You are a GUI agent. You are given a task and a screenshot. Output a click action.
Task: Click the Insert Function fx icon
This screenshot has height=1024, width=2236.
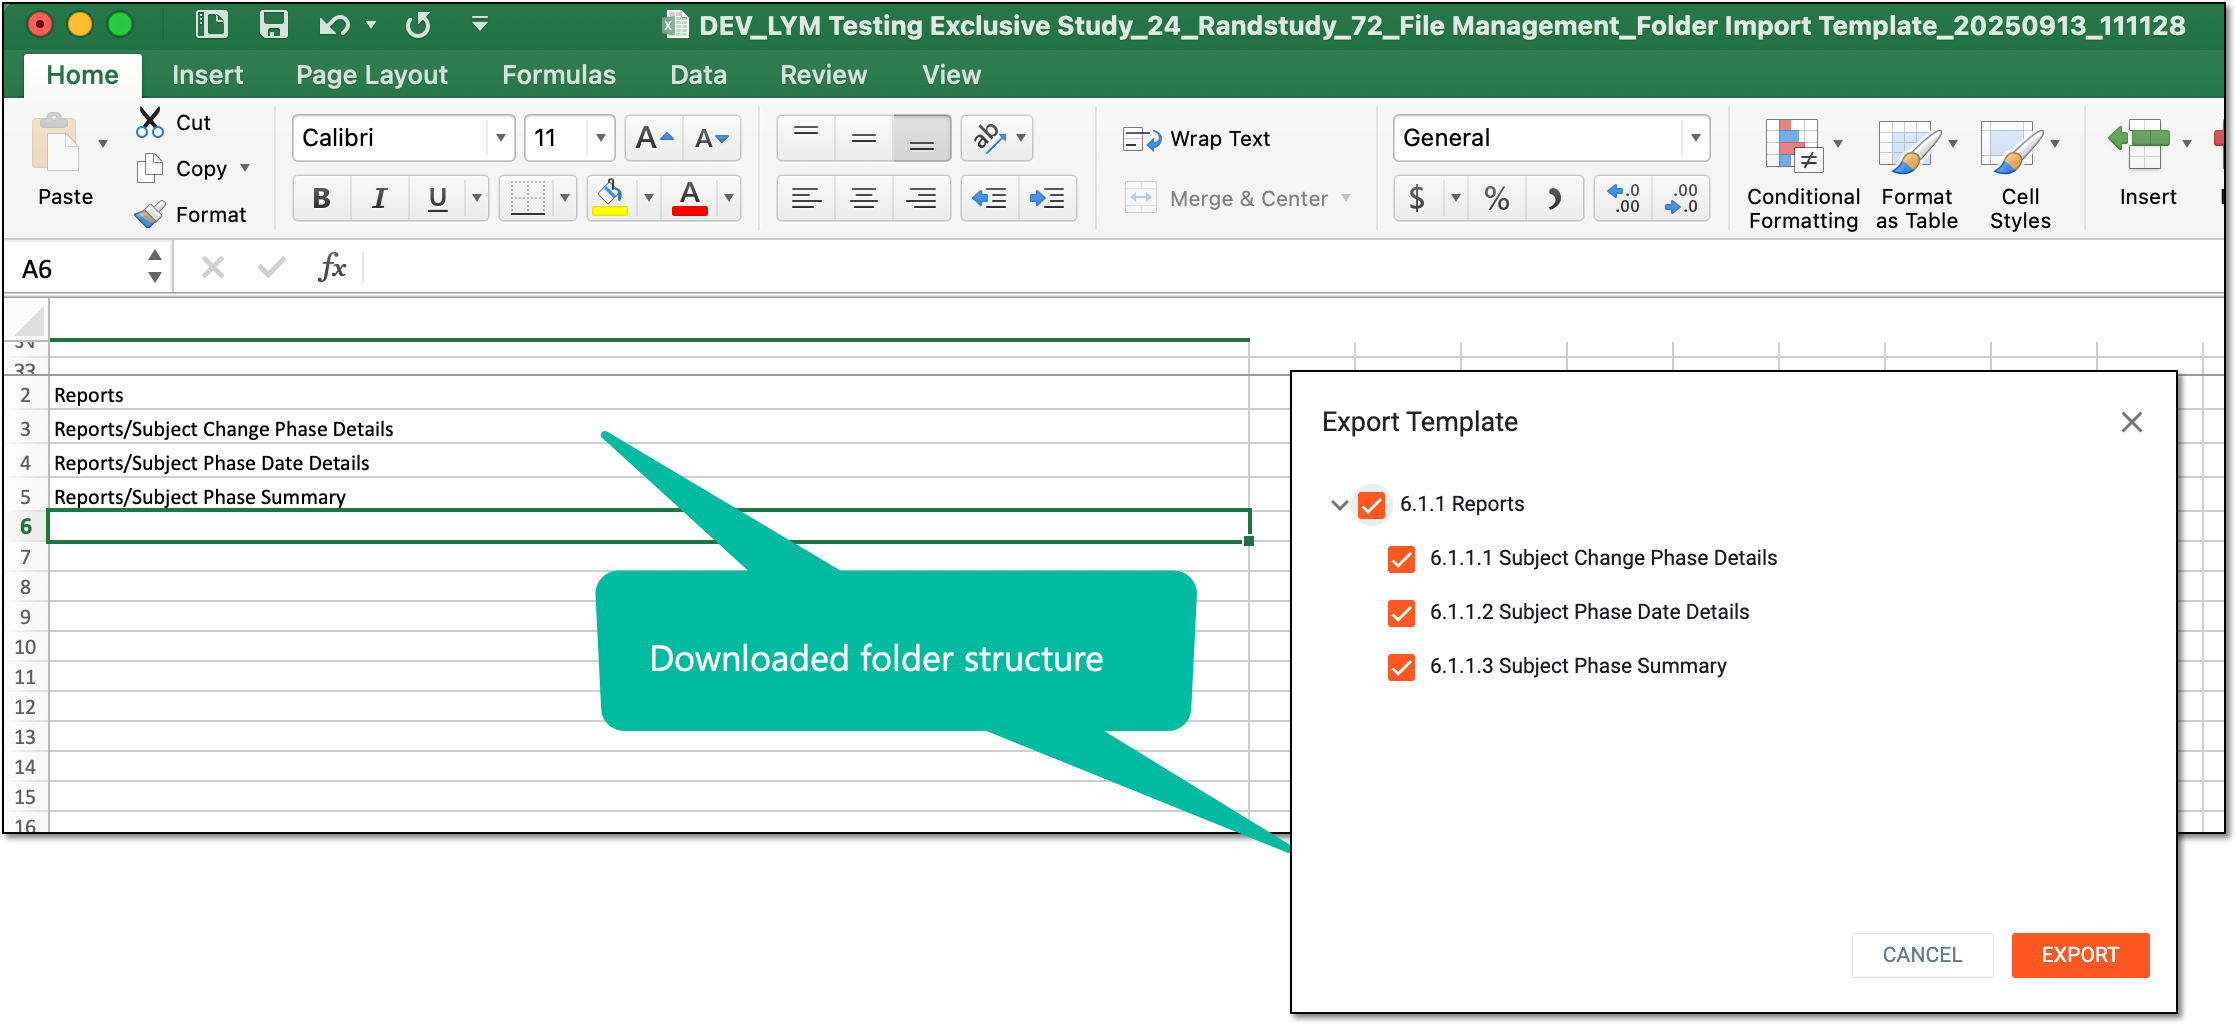tap(332, 267)
